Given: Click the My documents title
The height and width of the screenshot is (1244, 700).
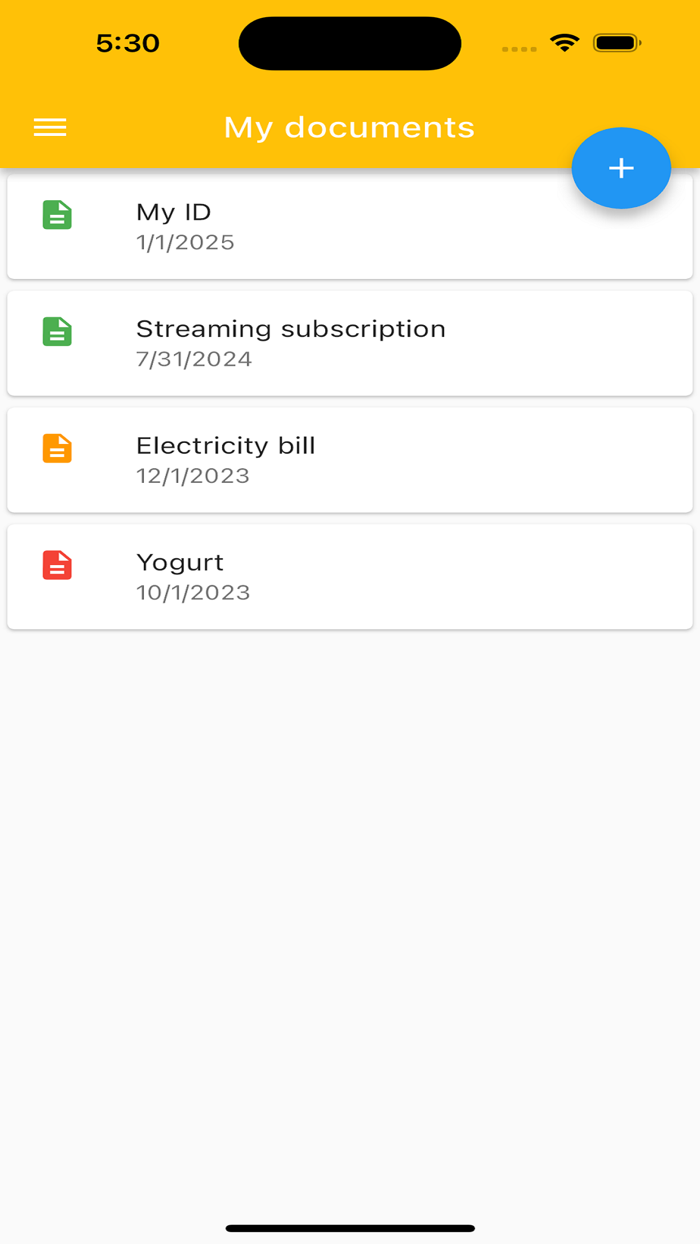Looking at the screenshot, I should pos(349,127).
